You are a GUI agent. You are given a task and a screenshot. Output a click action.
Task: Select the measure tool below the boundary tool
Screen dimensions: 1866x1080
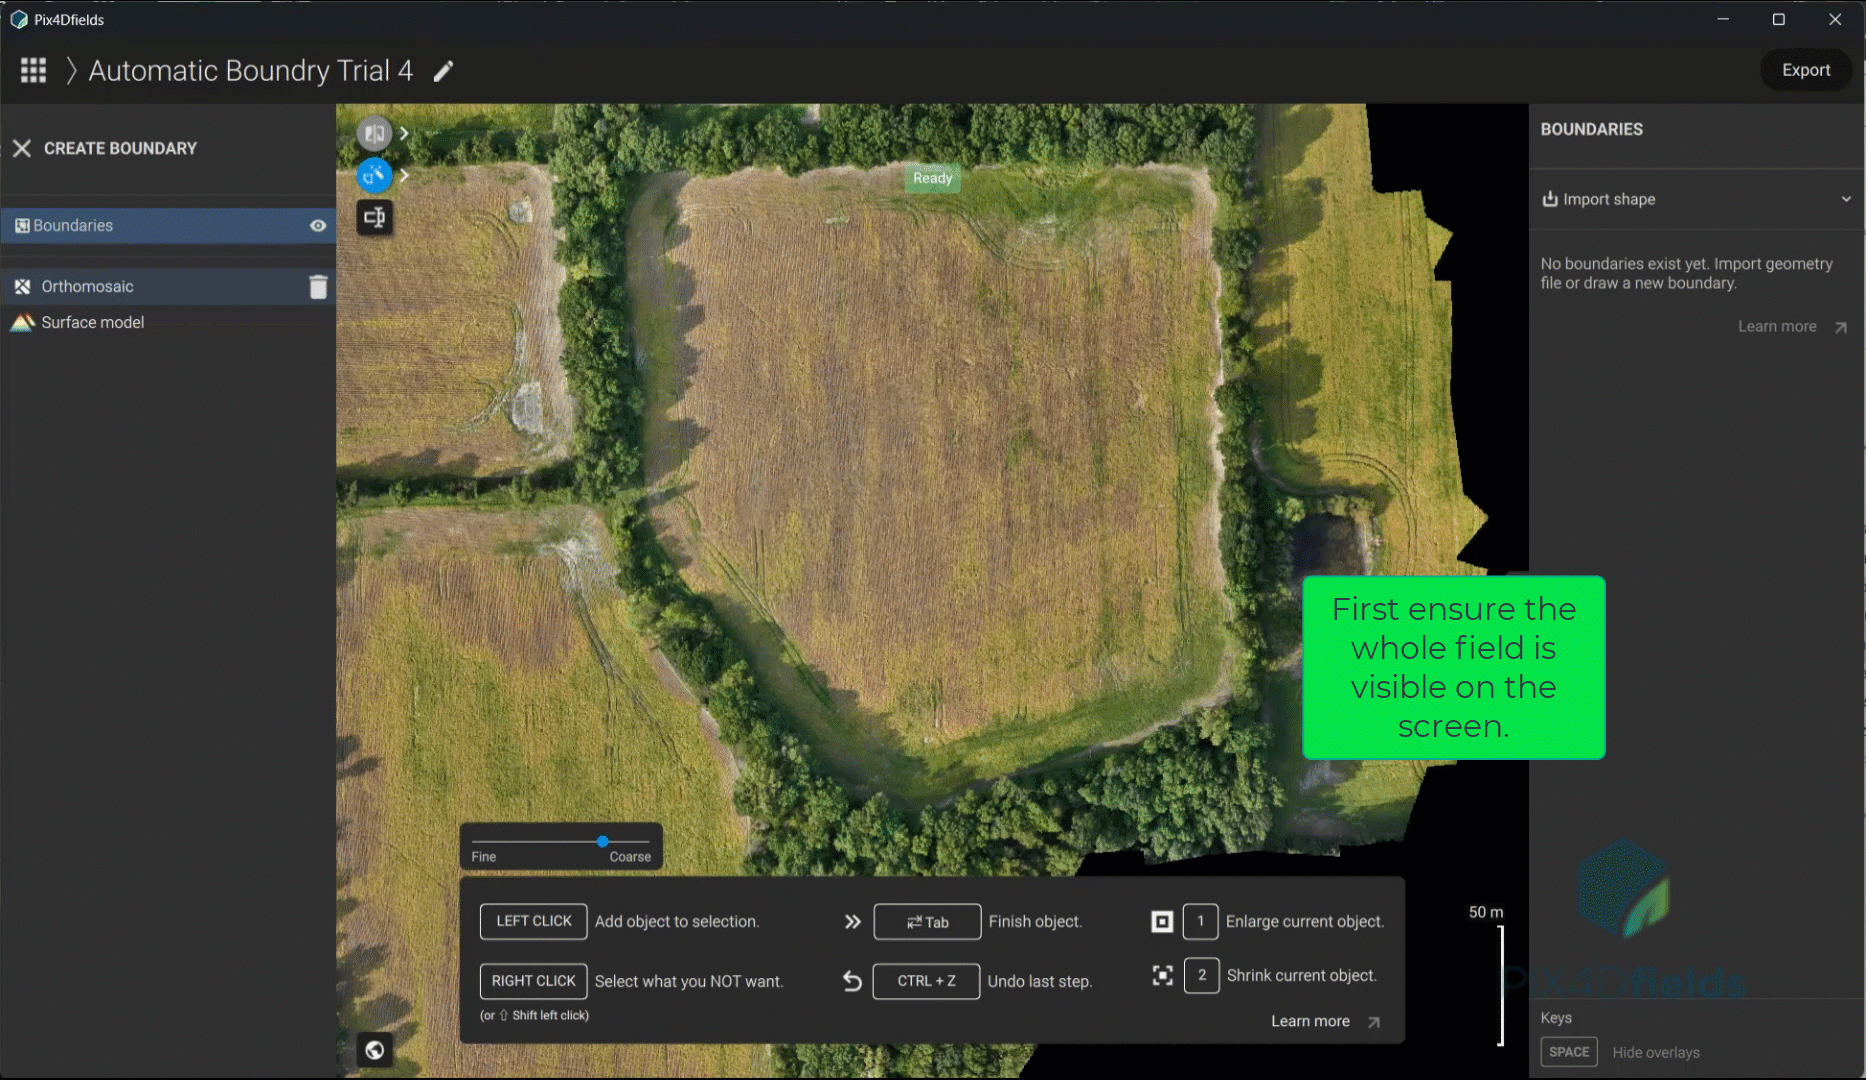374,218
